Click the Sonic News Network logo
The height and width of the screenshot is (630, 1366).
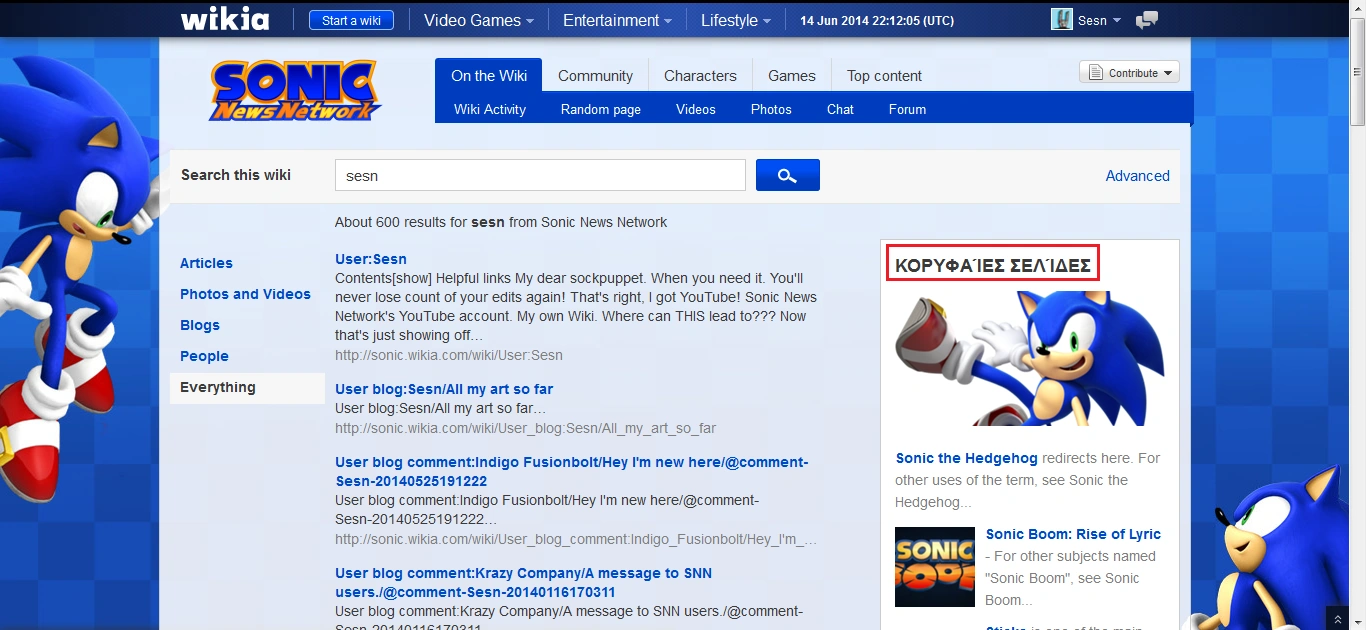295,91
